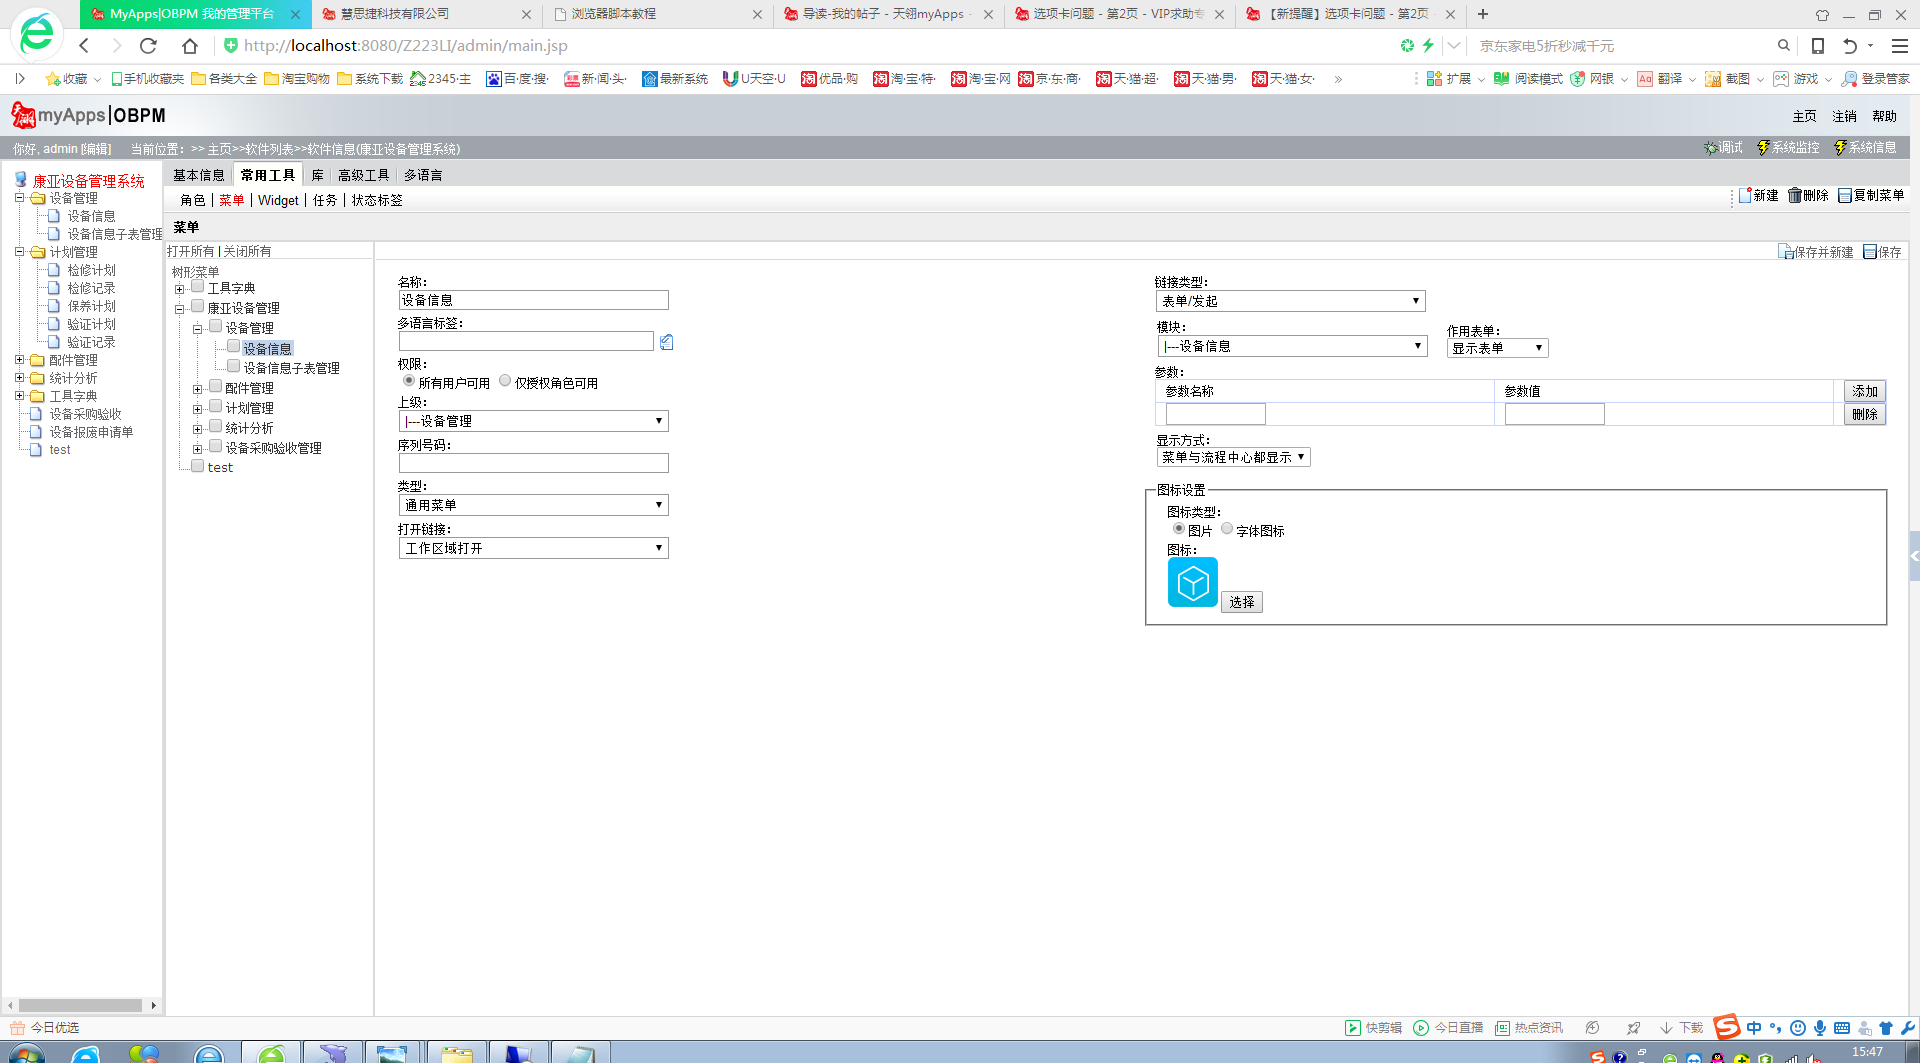Click the 参数名称 input box

[x=1216, y=414]
